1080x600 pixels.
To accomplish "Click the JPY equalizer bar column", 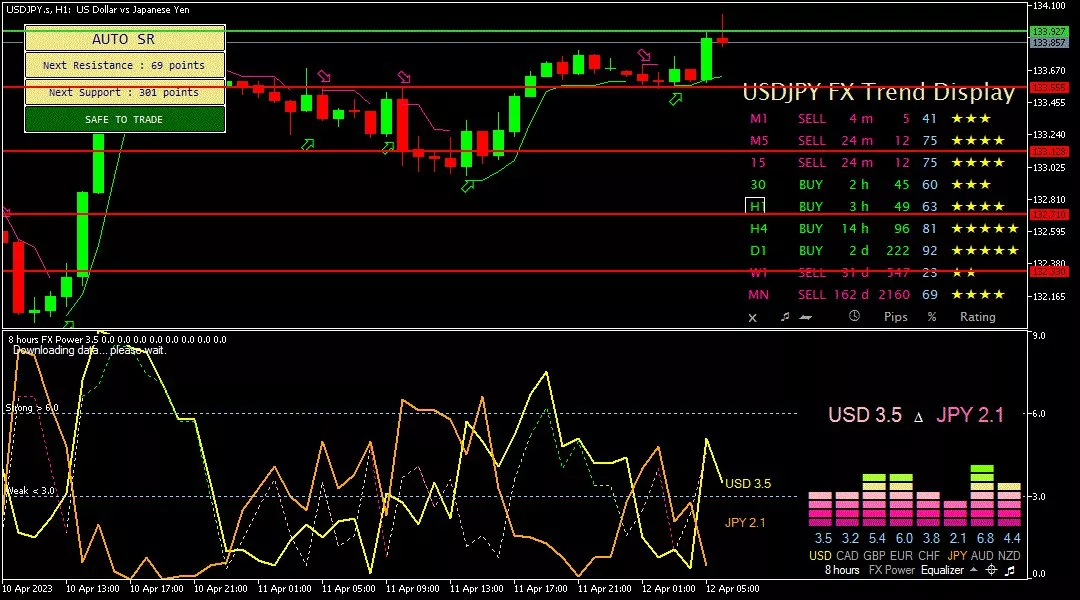I will coord(955,514).
